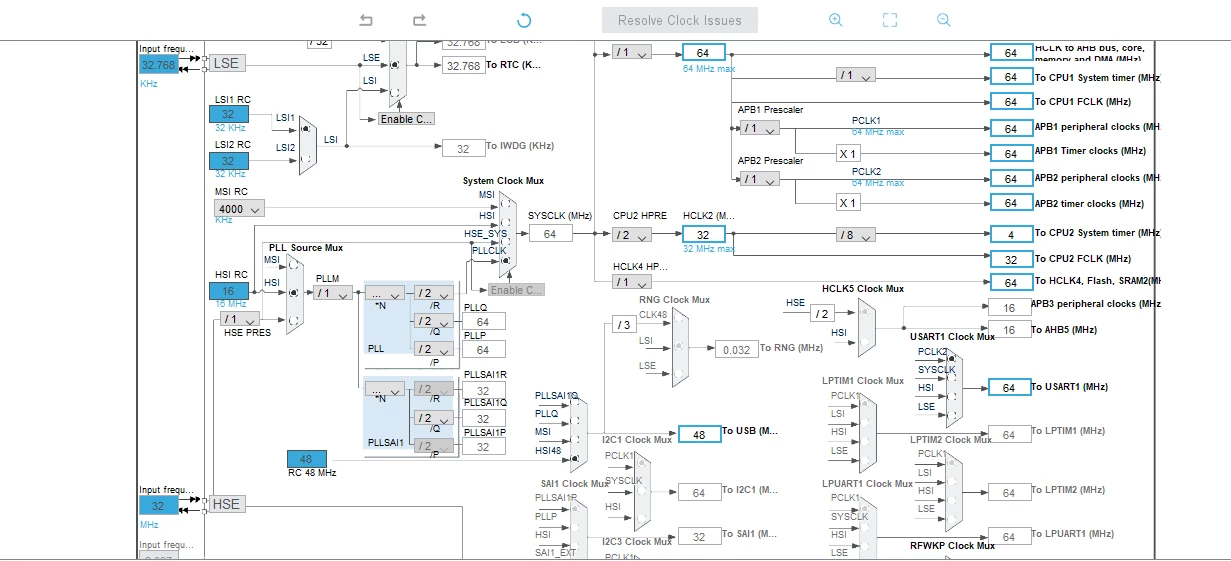The height and width of the screenshot is (561, 1231).
Task: Click the refresh clock tree icon
Action: (524, 20)
